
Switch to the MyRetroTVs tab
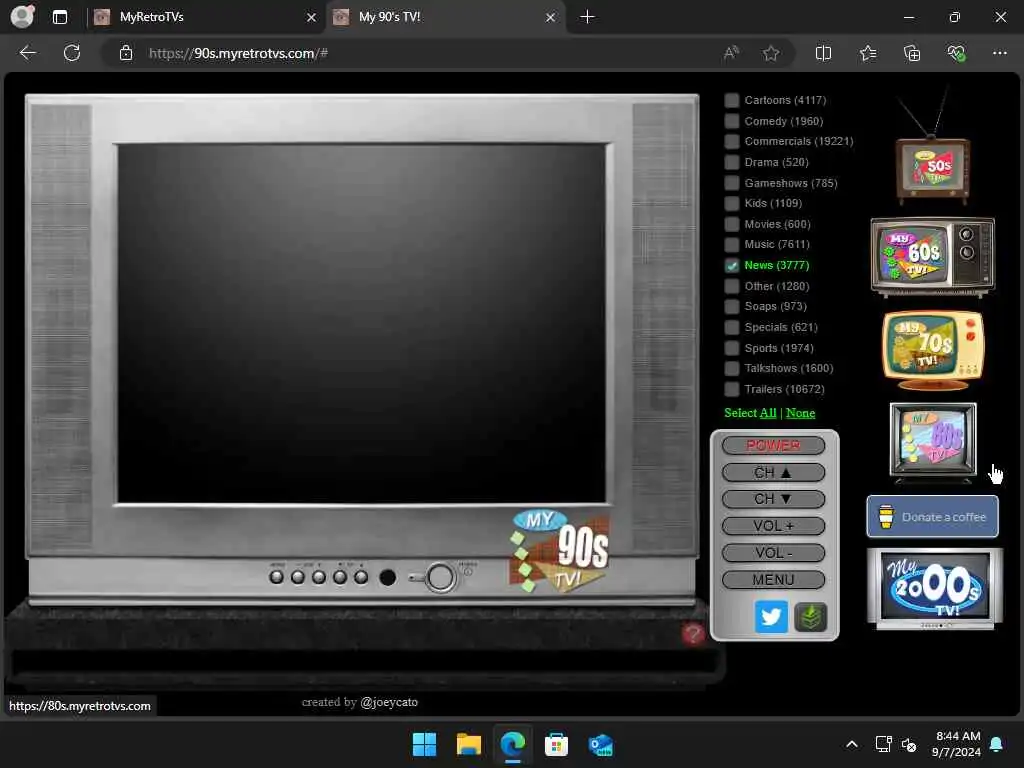pos(205,18)
